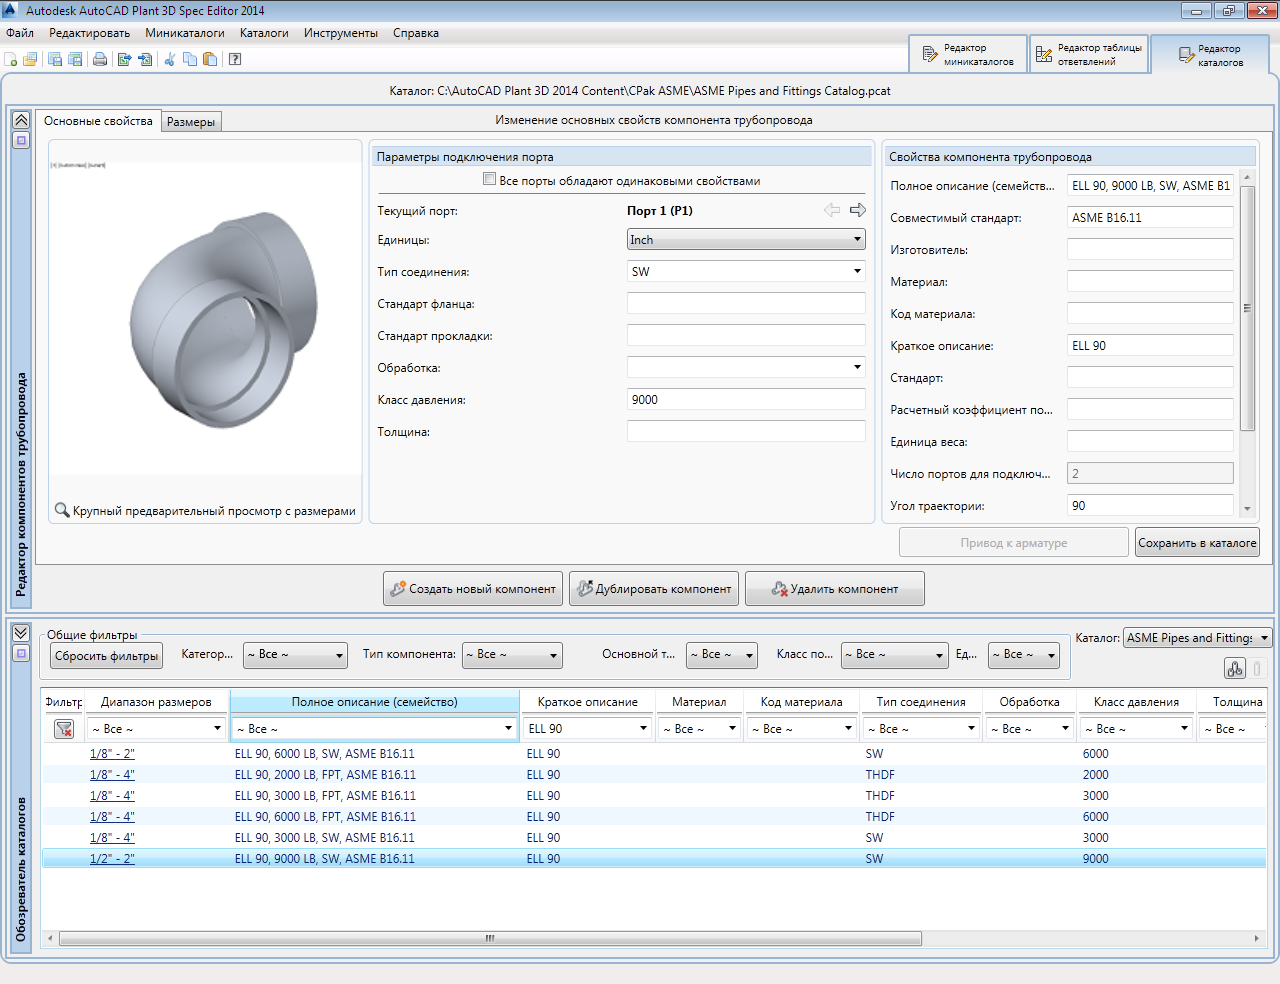Click the catalog table horizontal scrollbar
Screen dimensions: 1280x984
pyautogui.click(x=490, y=939)
